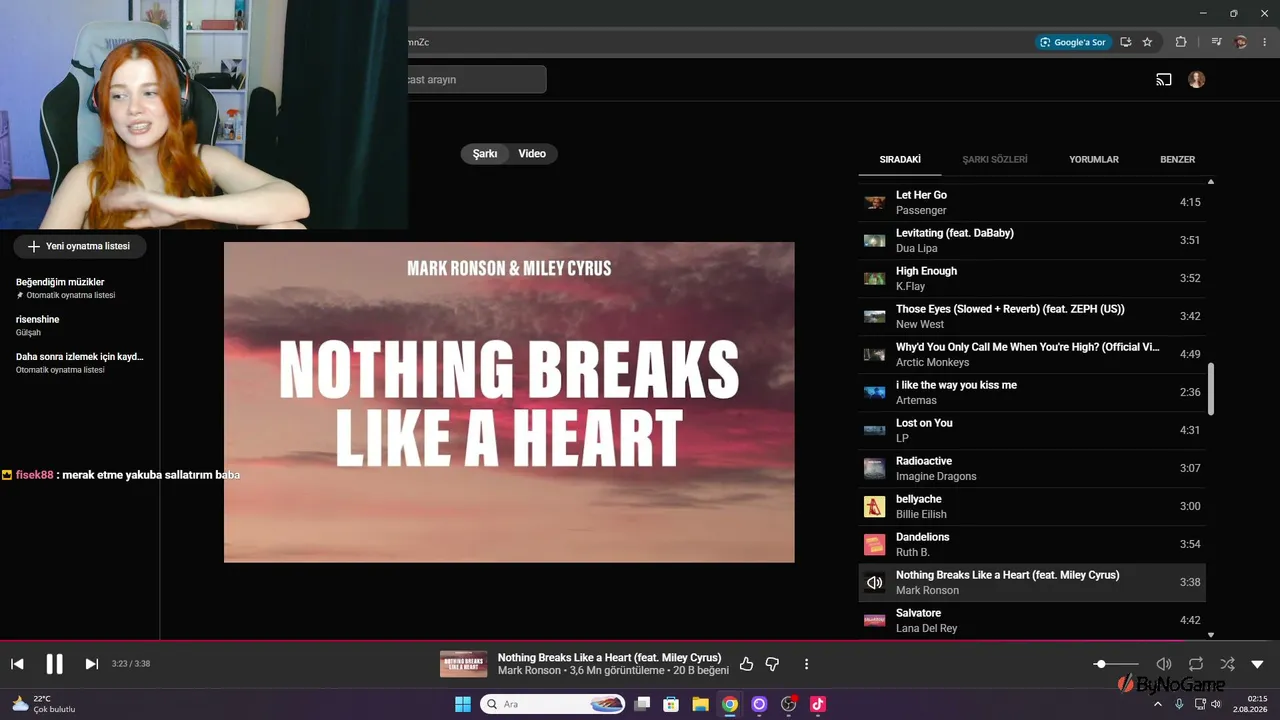1280x720 pixels.
Task: Install the app from the address bar icon
Action: (1126, 42)
